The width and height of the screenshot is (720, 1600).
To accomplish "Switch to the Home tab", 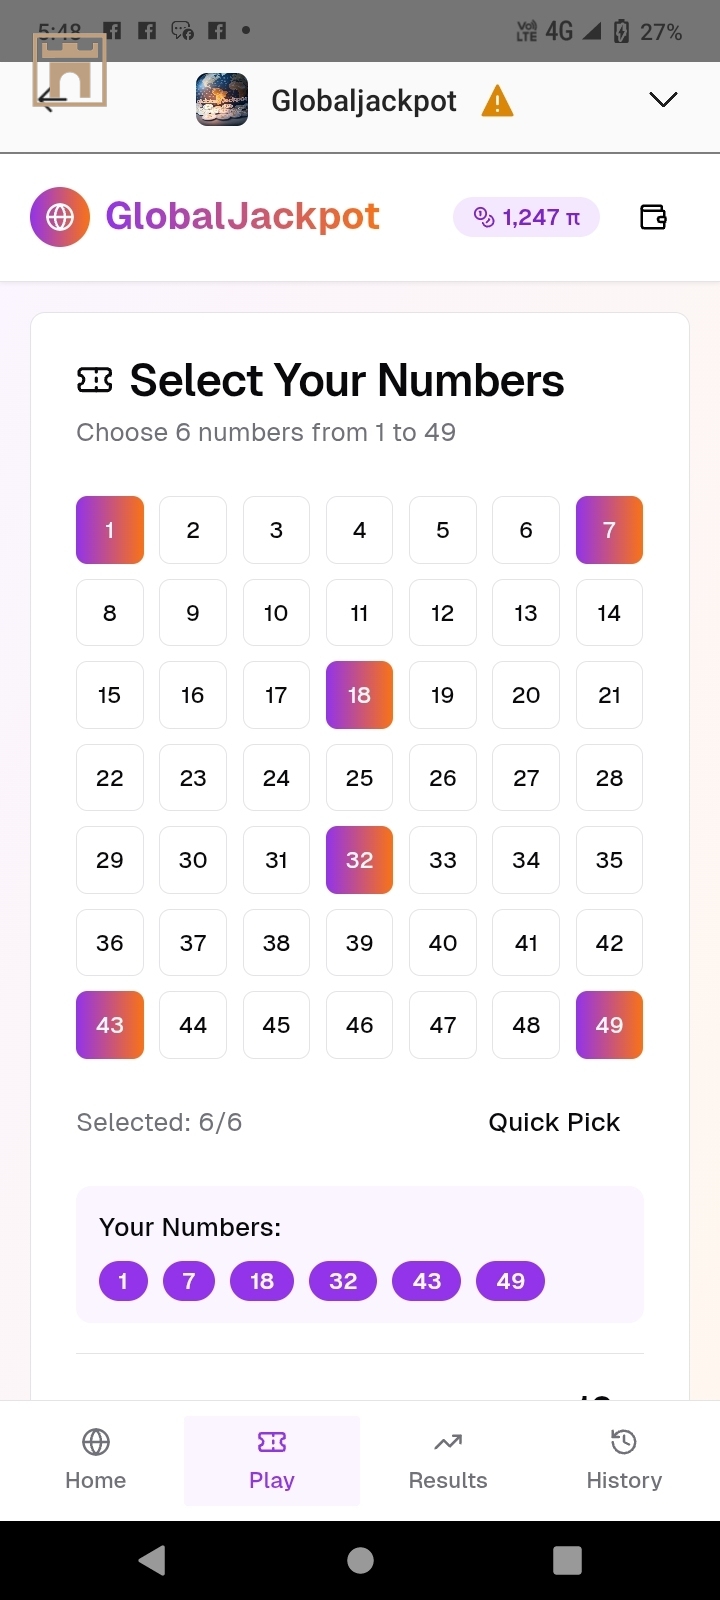I will point(96,1460).
